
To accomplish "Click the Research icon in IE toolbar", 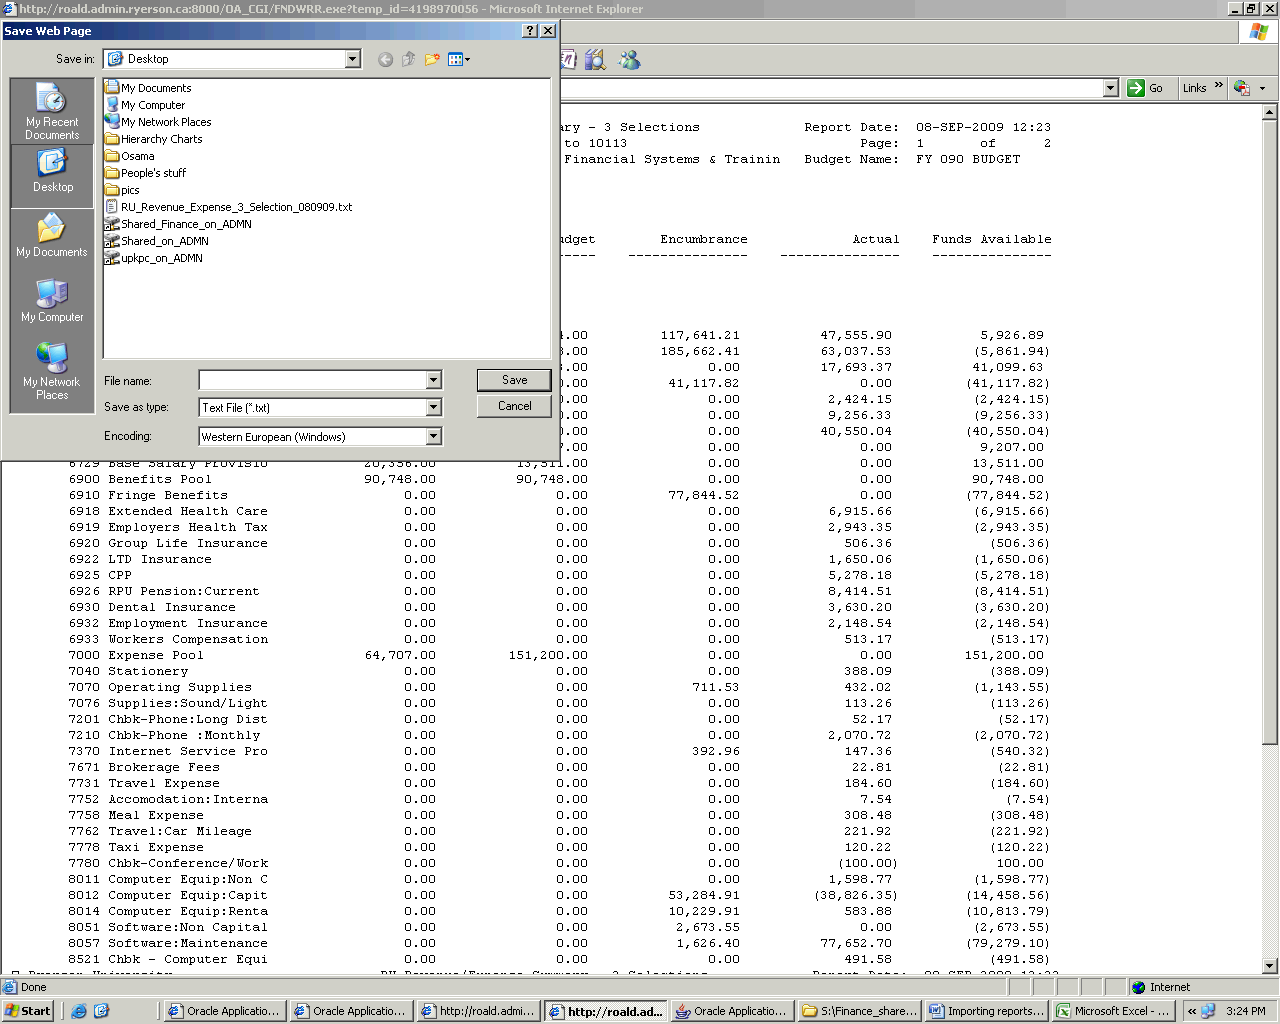I will click(x=596, y=60).
